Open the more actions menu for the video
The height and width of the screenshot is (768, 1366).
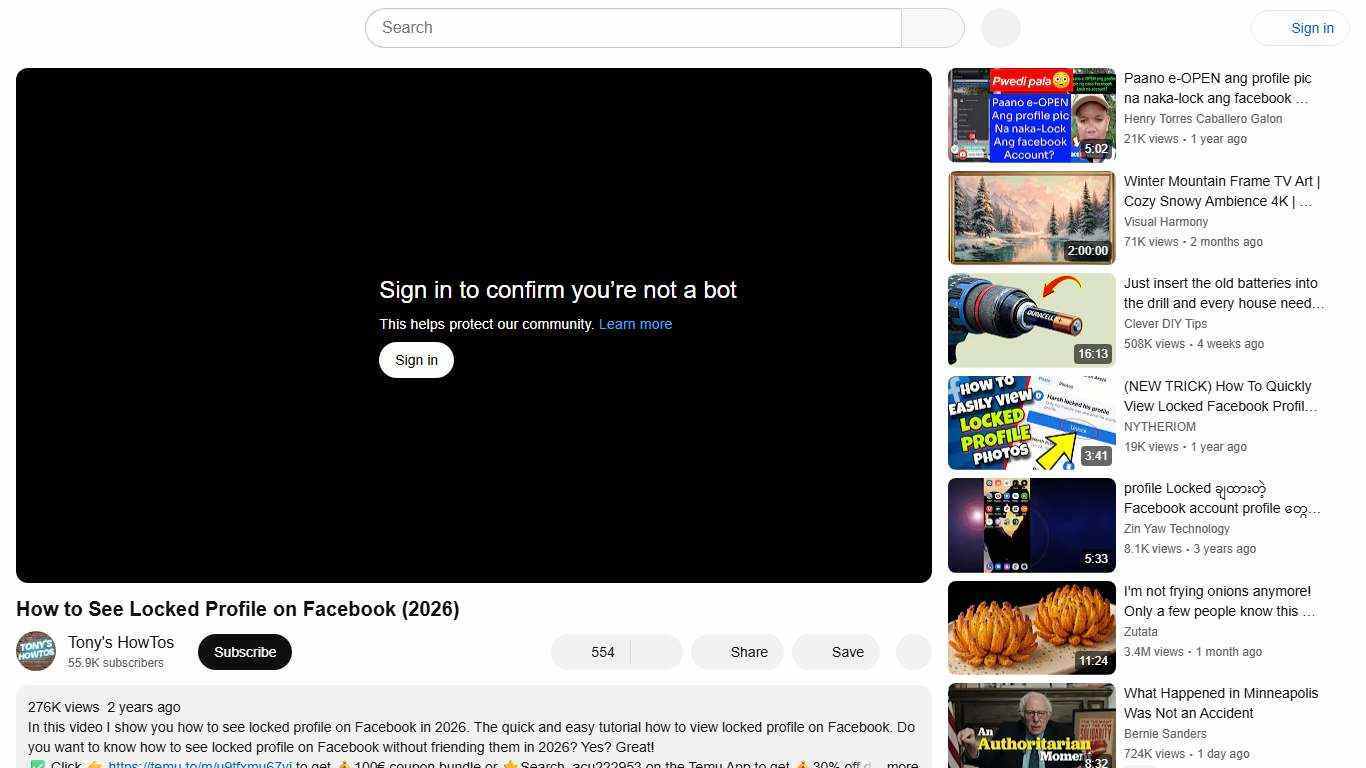(913, 652)
